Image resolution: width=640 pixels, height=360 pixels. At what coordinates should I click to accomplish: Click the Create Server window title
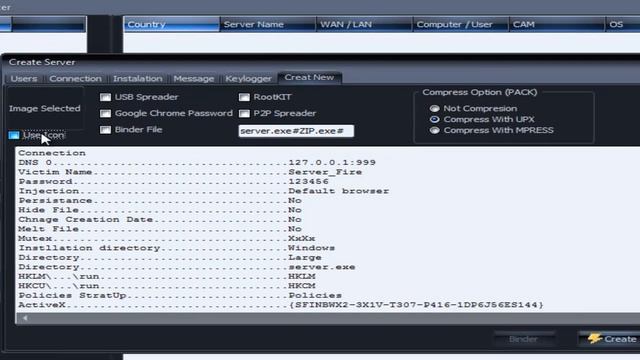tap(42, 62)
